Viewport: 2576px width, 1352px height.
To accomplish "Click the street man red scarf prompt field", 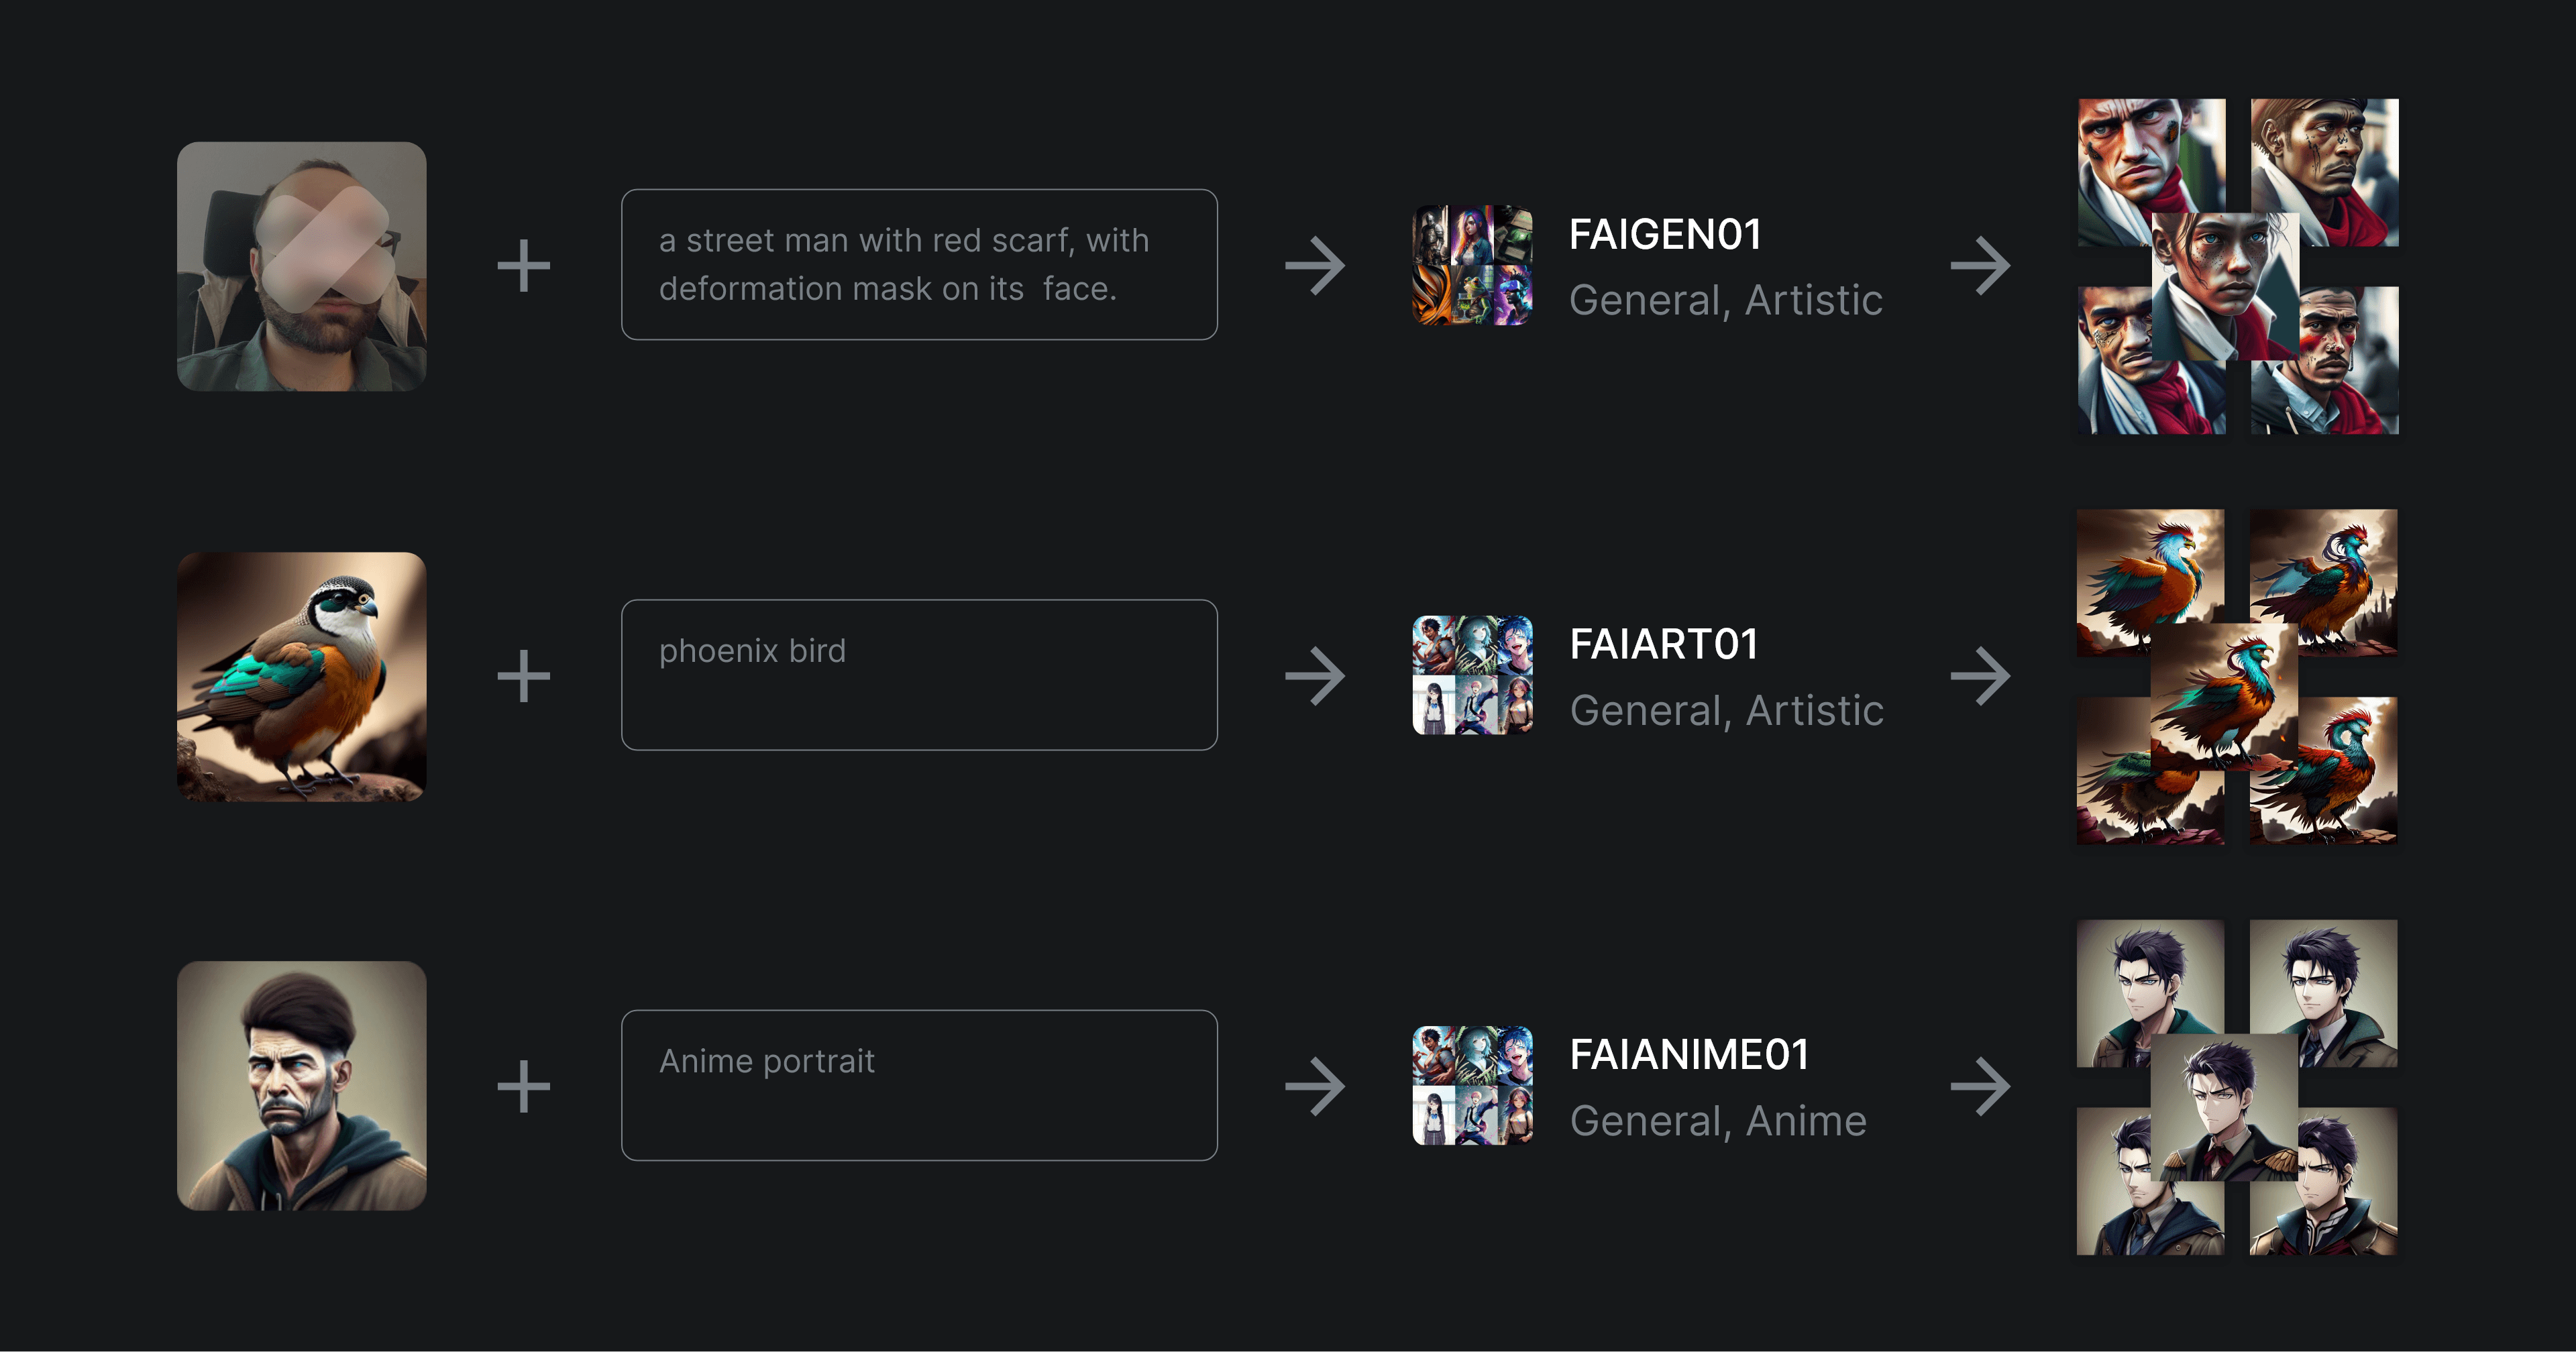I will (919, 265).
